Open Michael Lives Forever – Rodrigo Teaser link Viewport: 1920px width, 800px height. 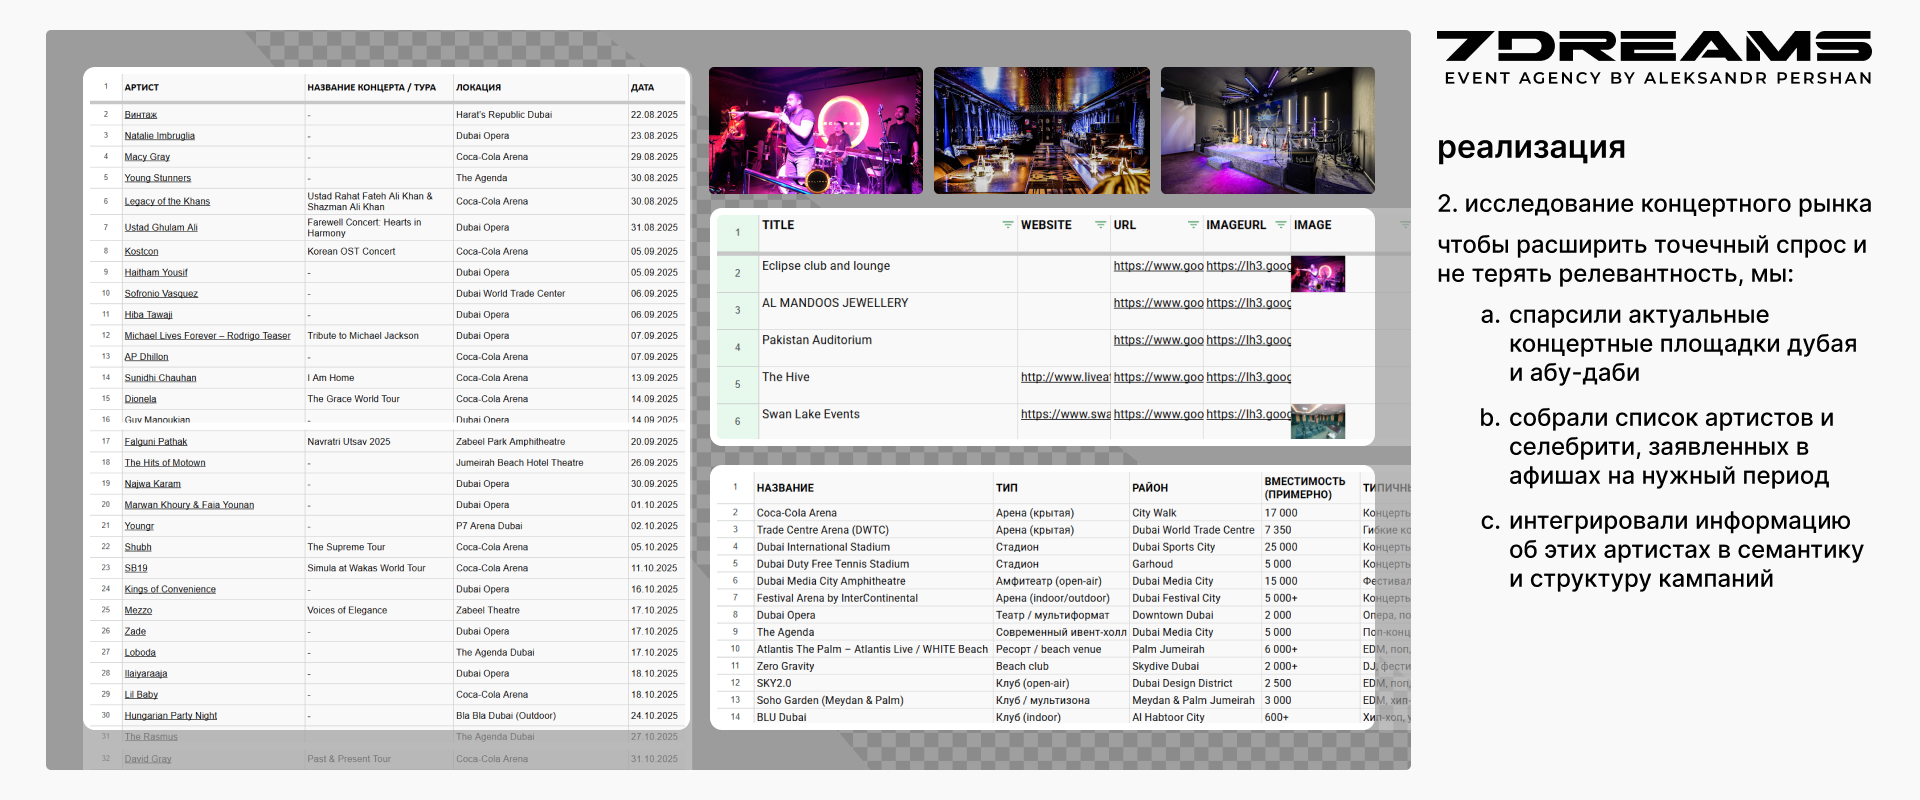click(207, 336)
